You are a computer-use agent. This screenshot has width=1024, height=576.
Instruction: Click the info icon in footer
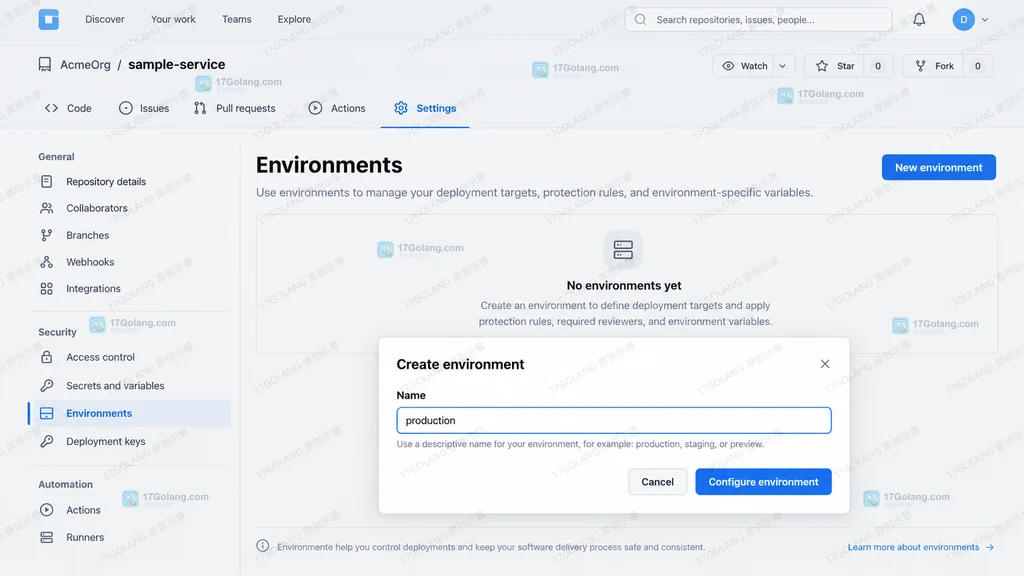pyautogui.click(x=263, y=546)
